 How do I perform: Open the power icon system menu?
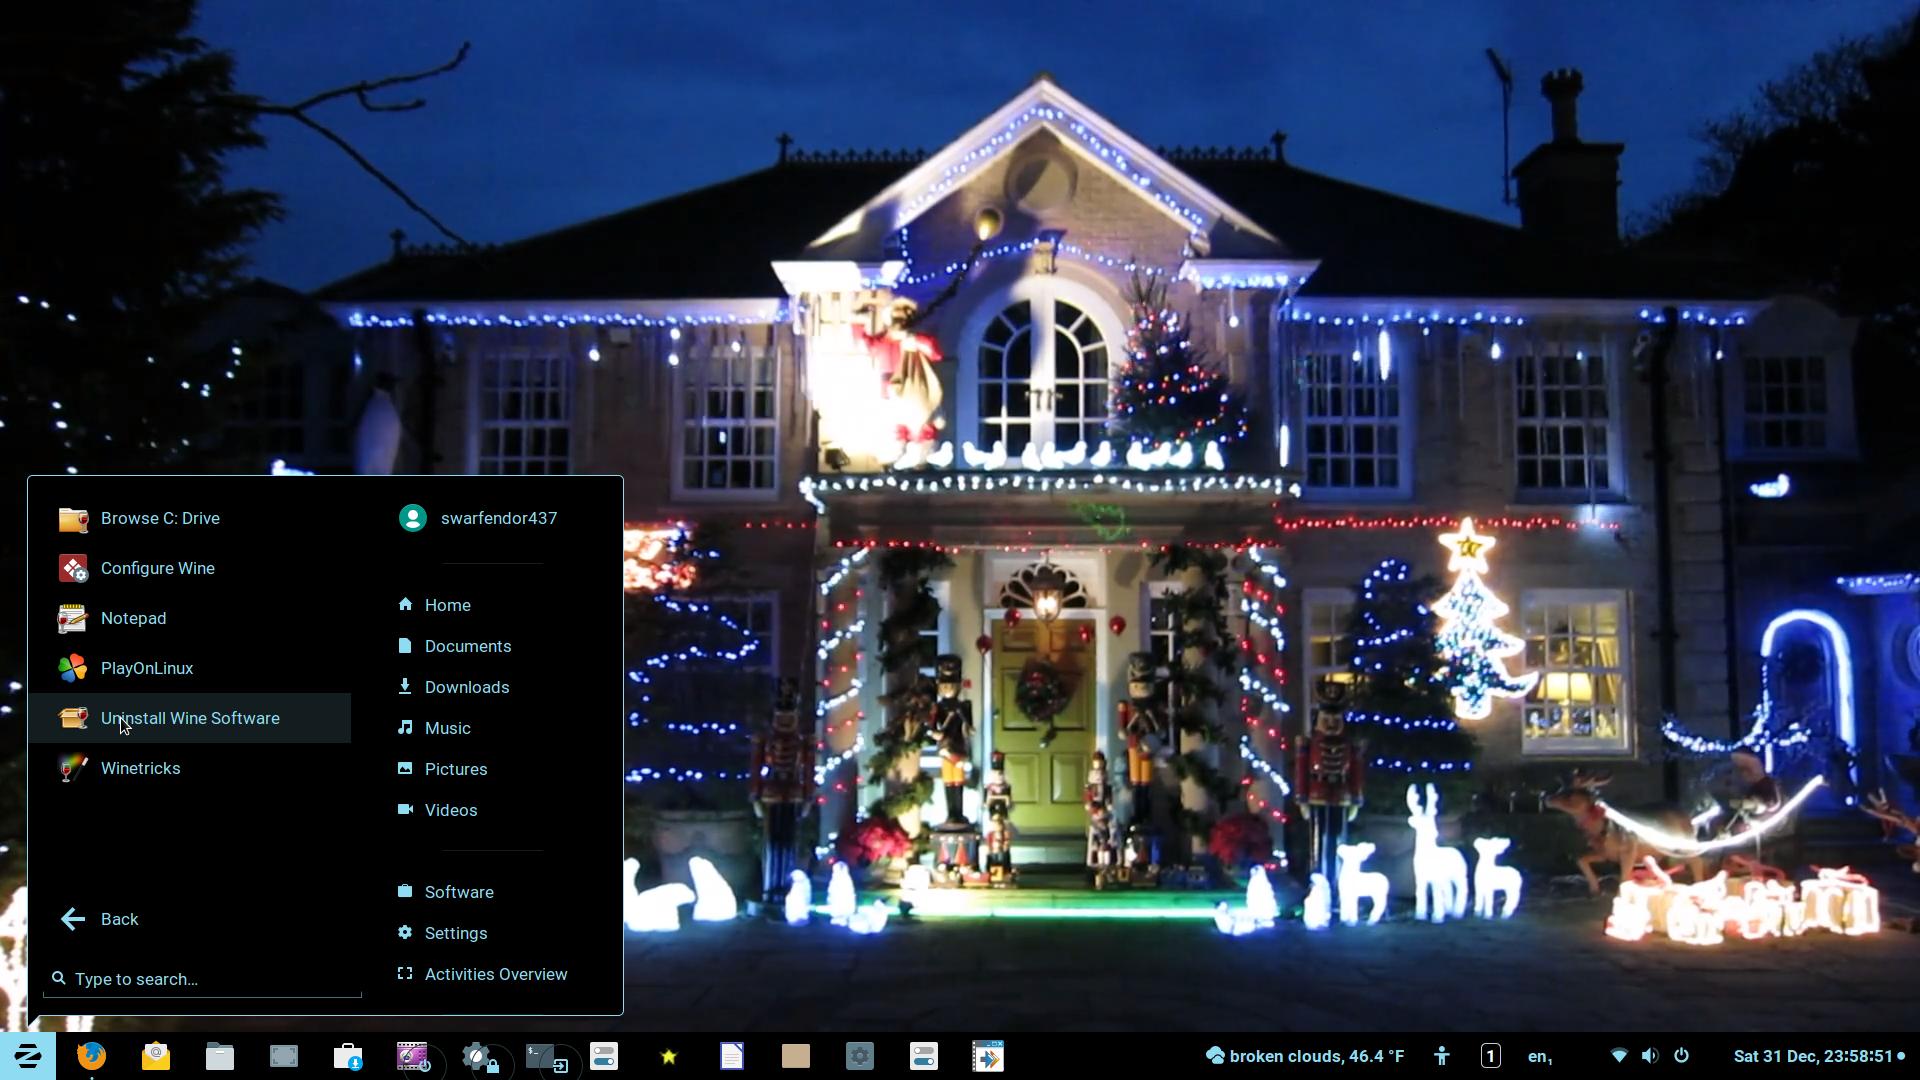click(1681, 1056)
